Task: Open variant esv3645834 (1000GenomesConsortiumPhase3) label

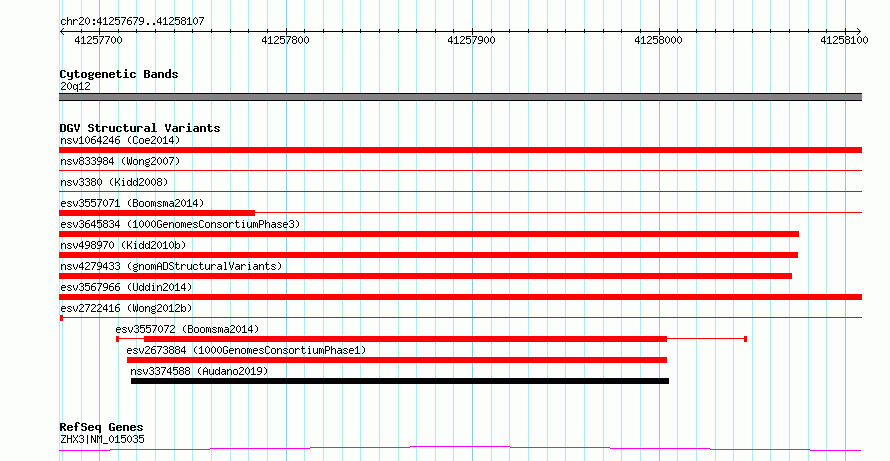Action: pos(180,224)
